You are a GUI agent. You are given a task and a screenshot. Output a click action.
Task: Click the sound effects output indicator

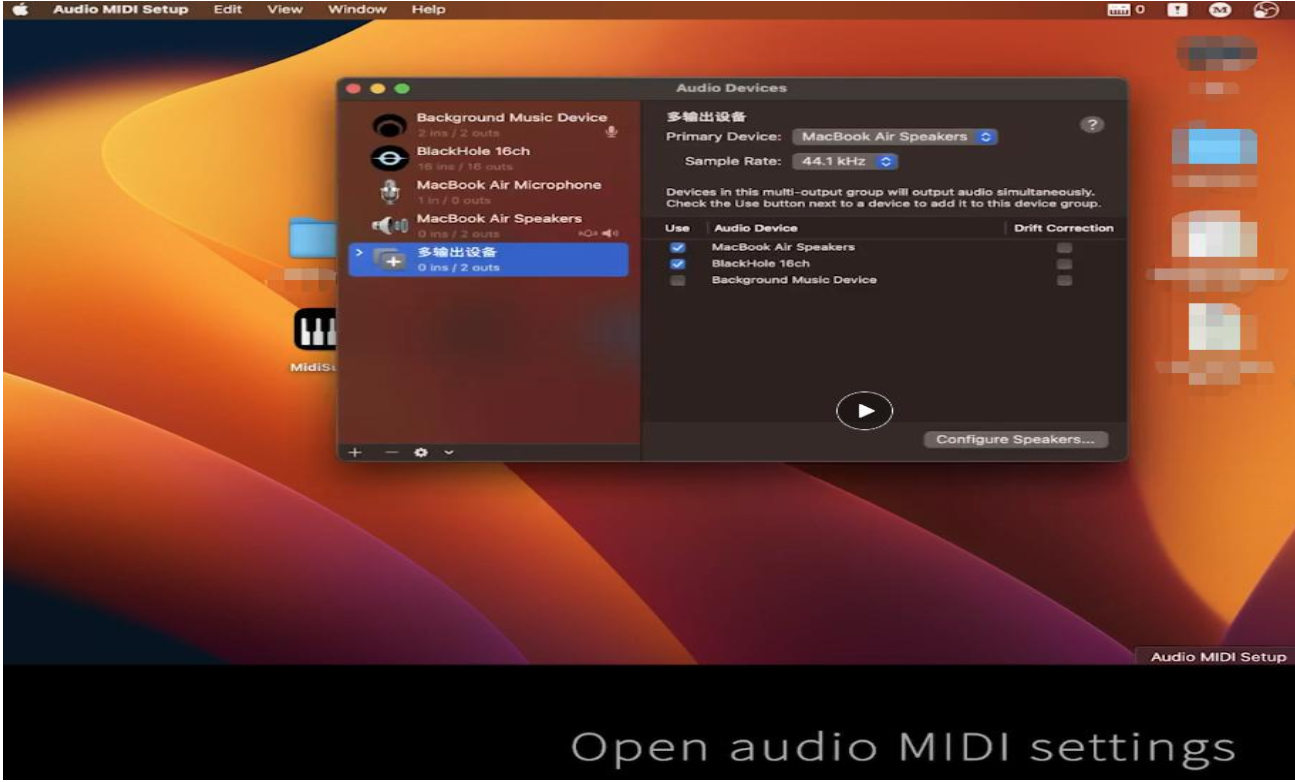[587, 233]
